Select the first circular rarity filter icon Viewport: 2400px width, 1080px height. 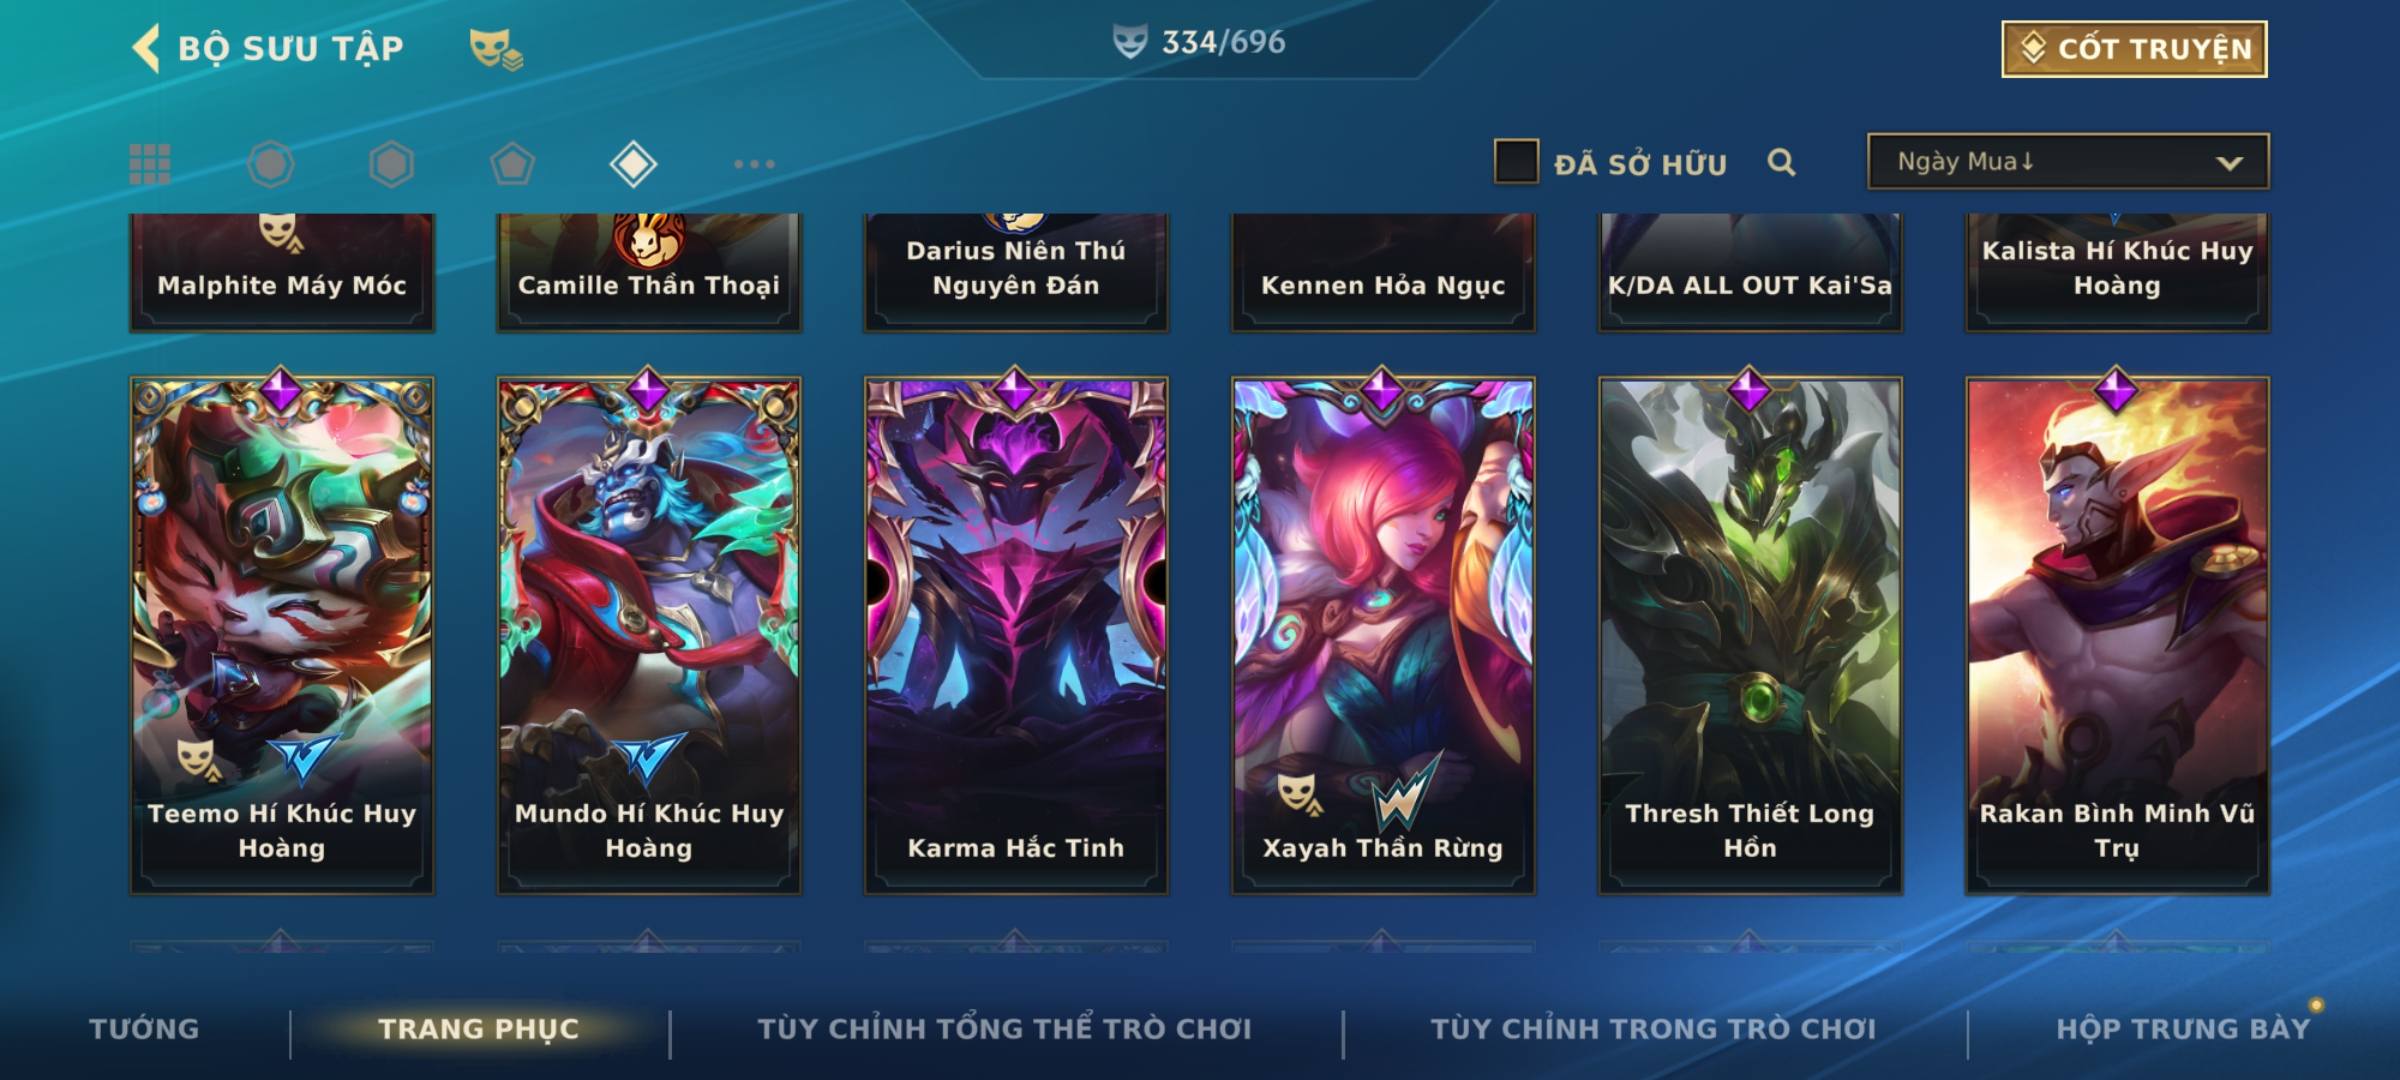point(271,164)
